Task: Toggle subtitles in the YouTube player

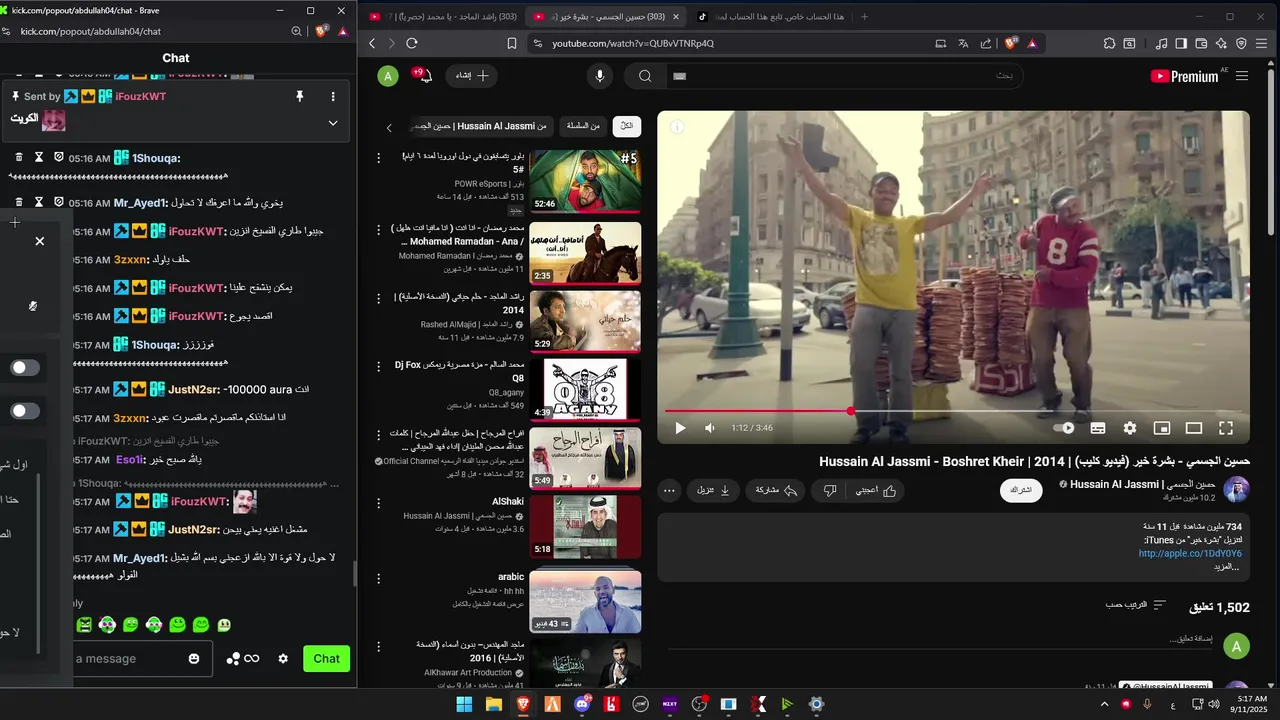Action: (x=1098, y=428)
